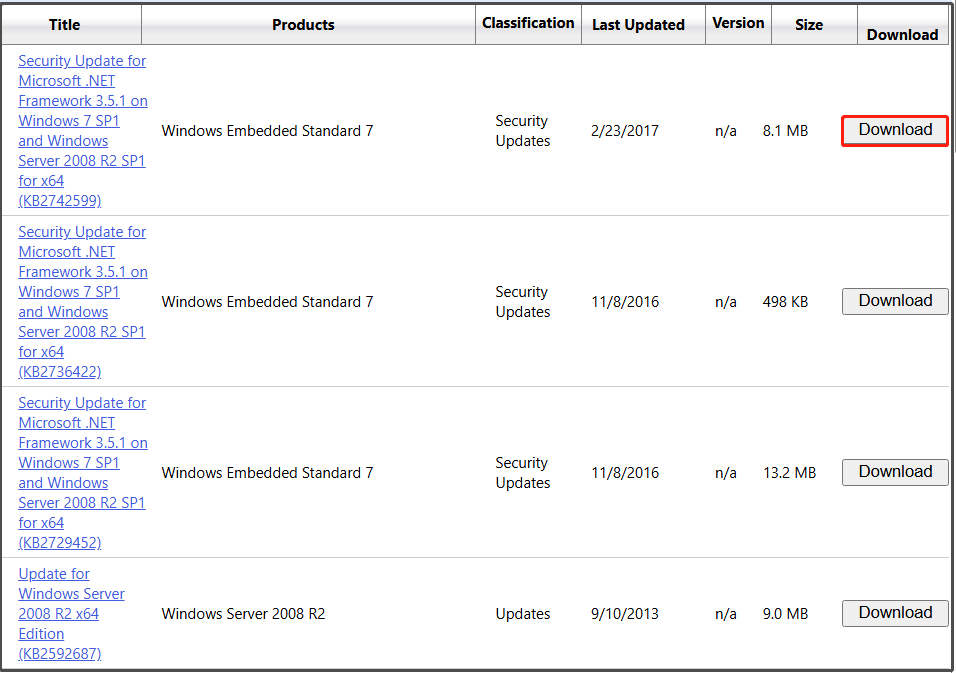The height and width of the screenshot is (673, 956).
Task: Click the size value 498 KB
Action: coord(785,302)
